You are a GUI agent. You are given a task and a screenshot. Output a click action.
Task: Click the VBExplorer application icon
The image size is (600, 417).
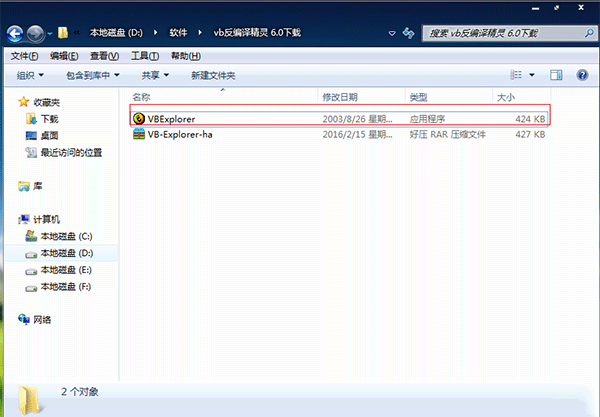pyautogui.click(x=139, y=118)
